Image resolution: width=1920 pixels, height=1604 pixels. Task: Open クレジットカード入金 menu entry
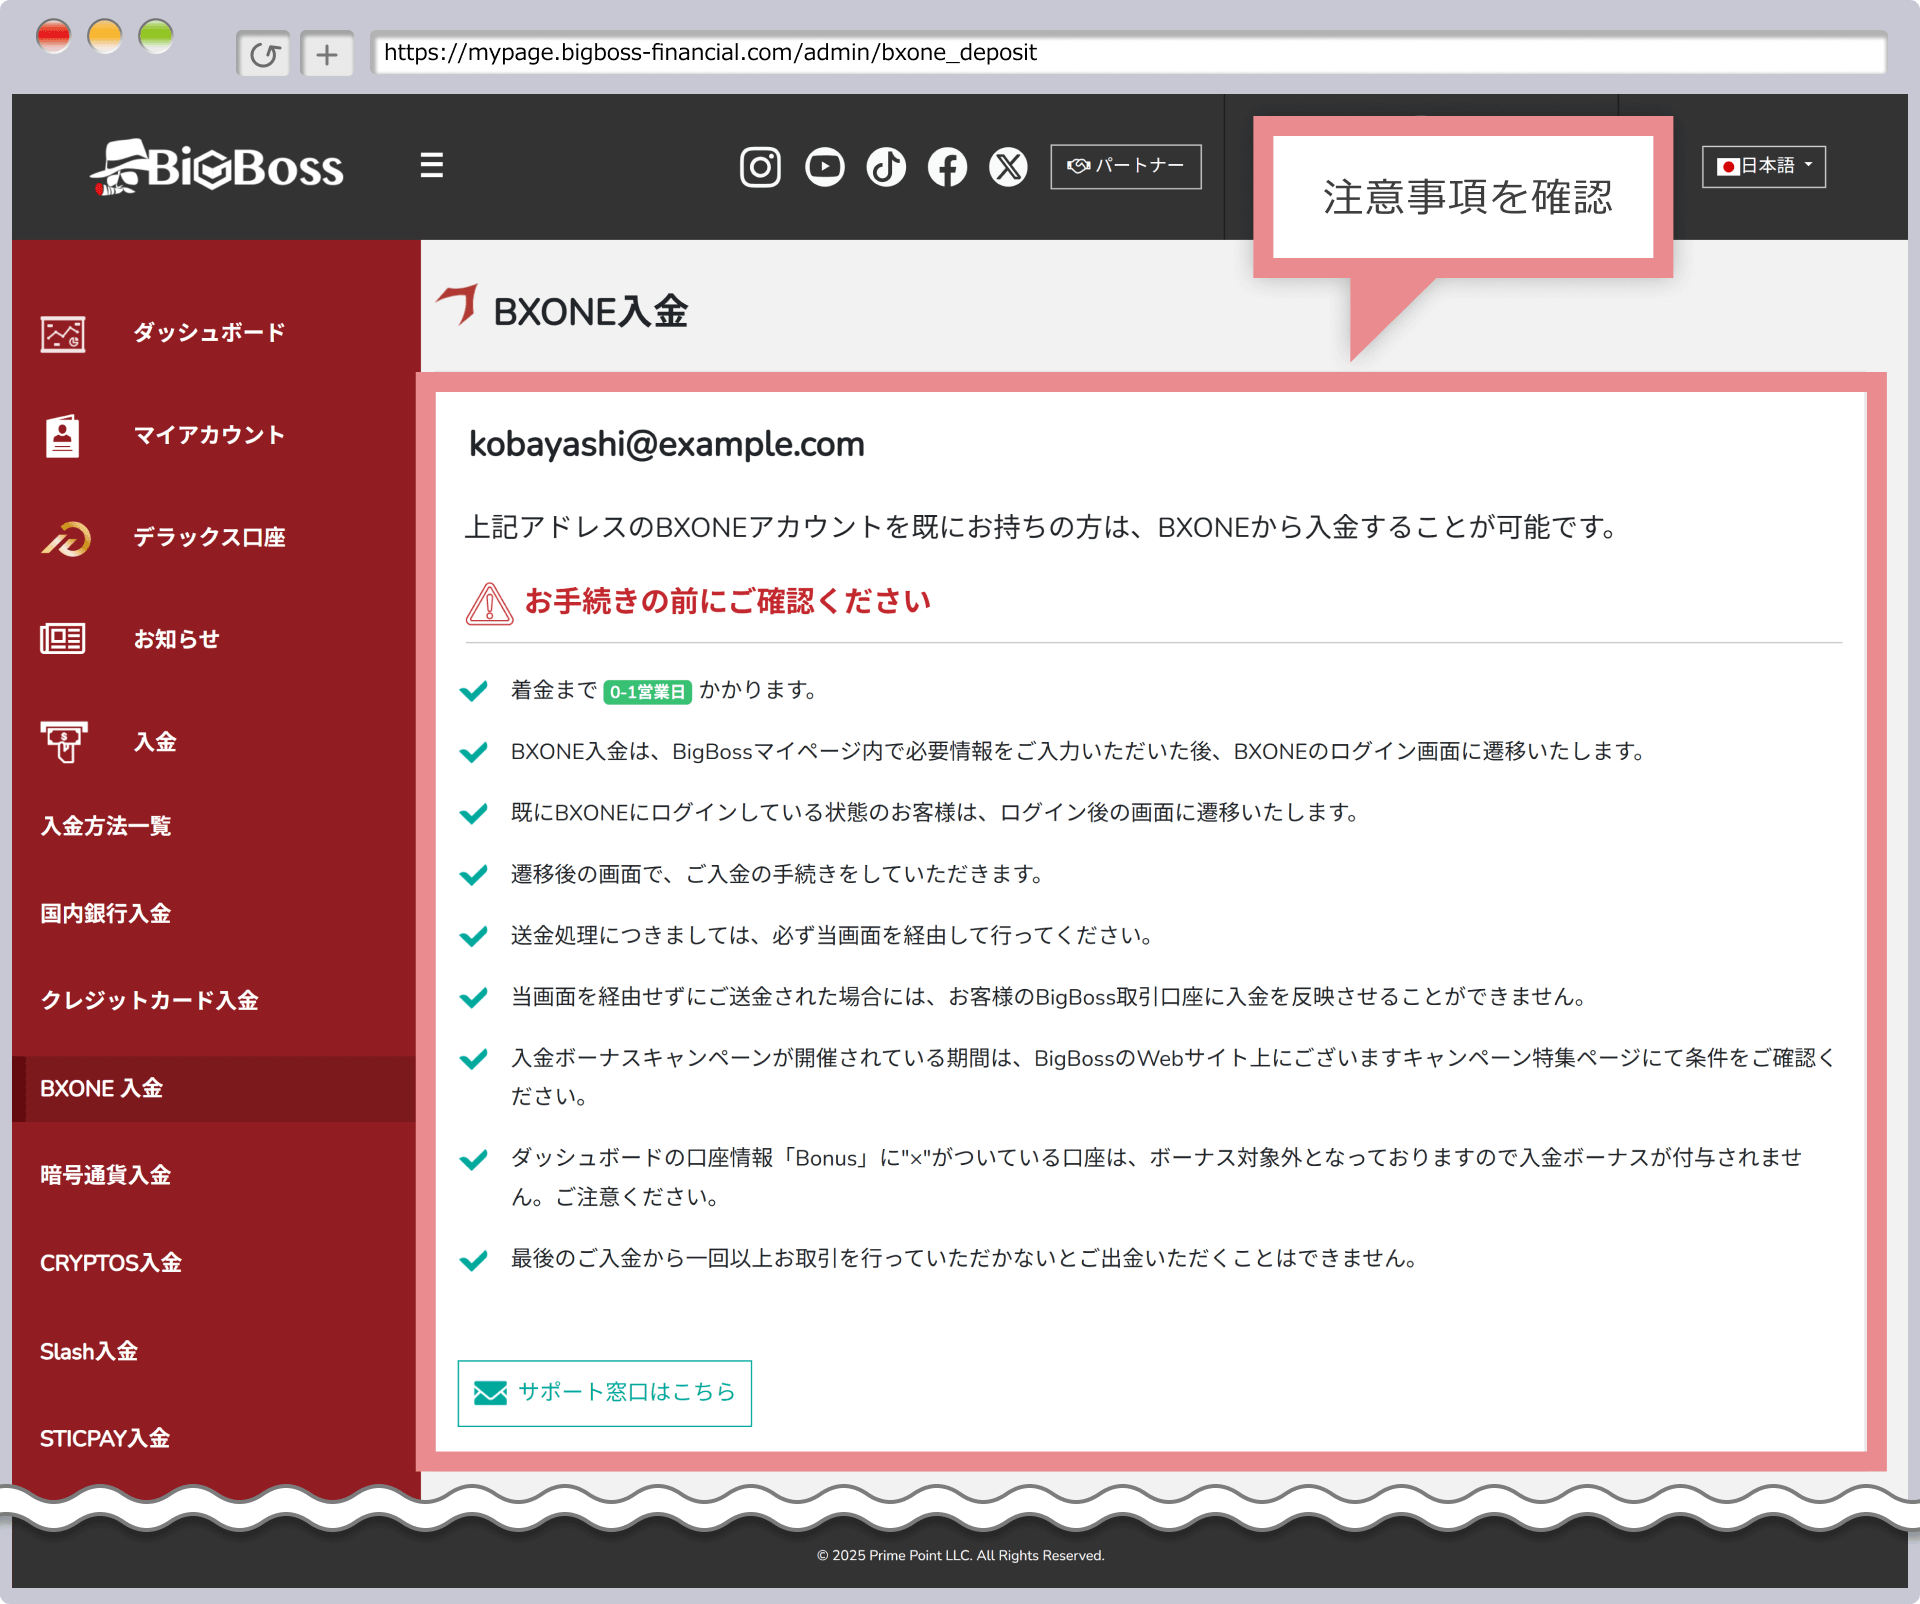[149, 1000]
